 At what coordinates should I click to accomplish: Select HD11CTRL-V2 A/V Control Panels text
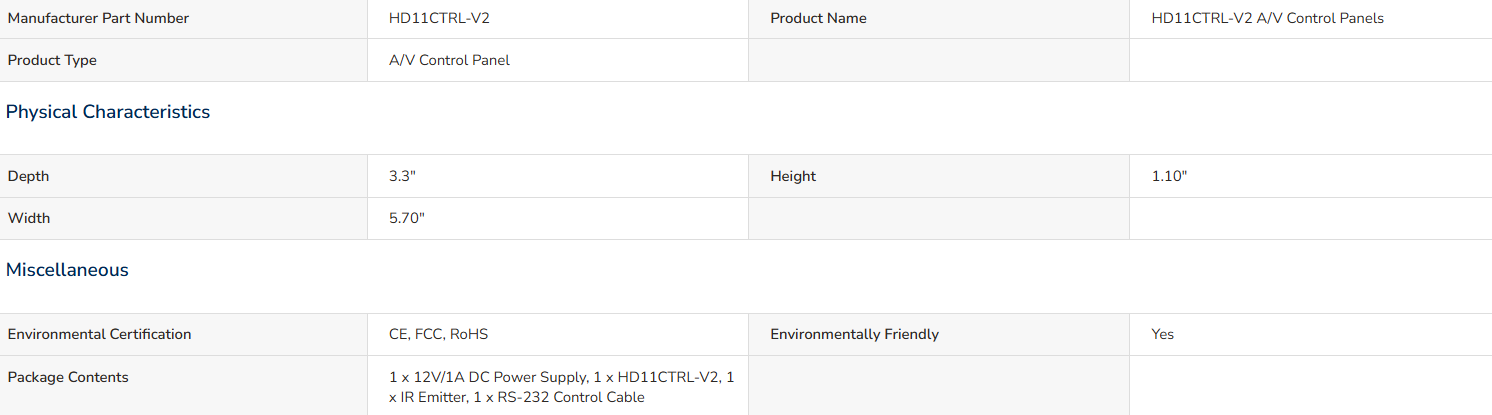point(1267,18)
